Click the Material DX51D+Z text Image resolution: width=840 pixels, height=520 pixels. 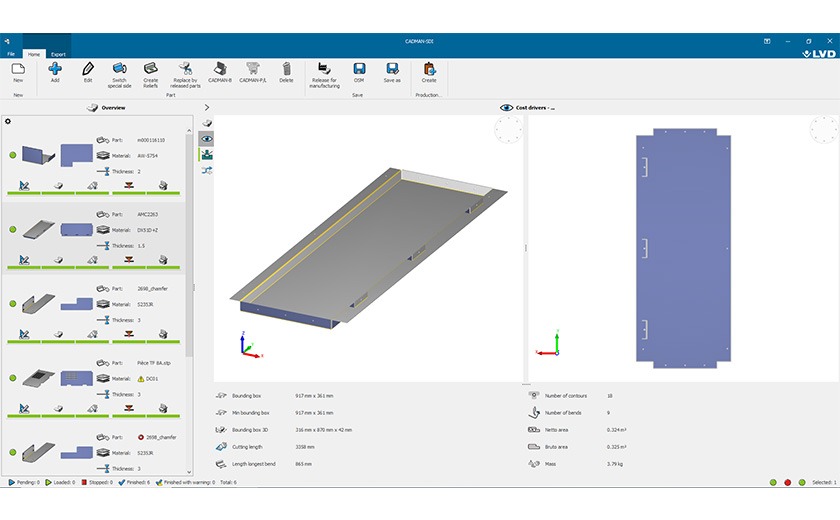(148, 230)
